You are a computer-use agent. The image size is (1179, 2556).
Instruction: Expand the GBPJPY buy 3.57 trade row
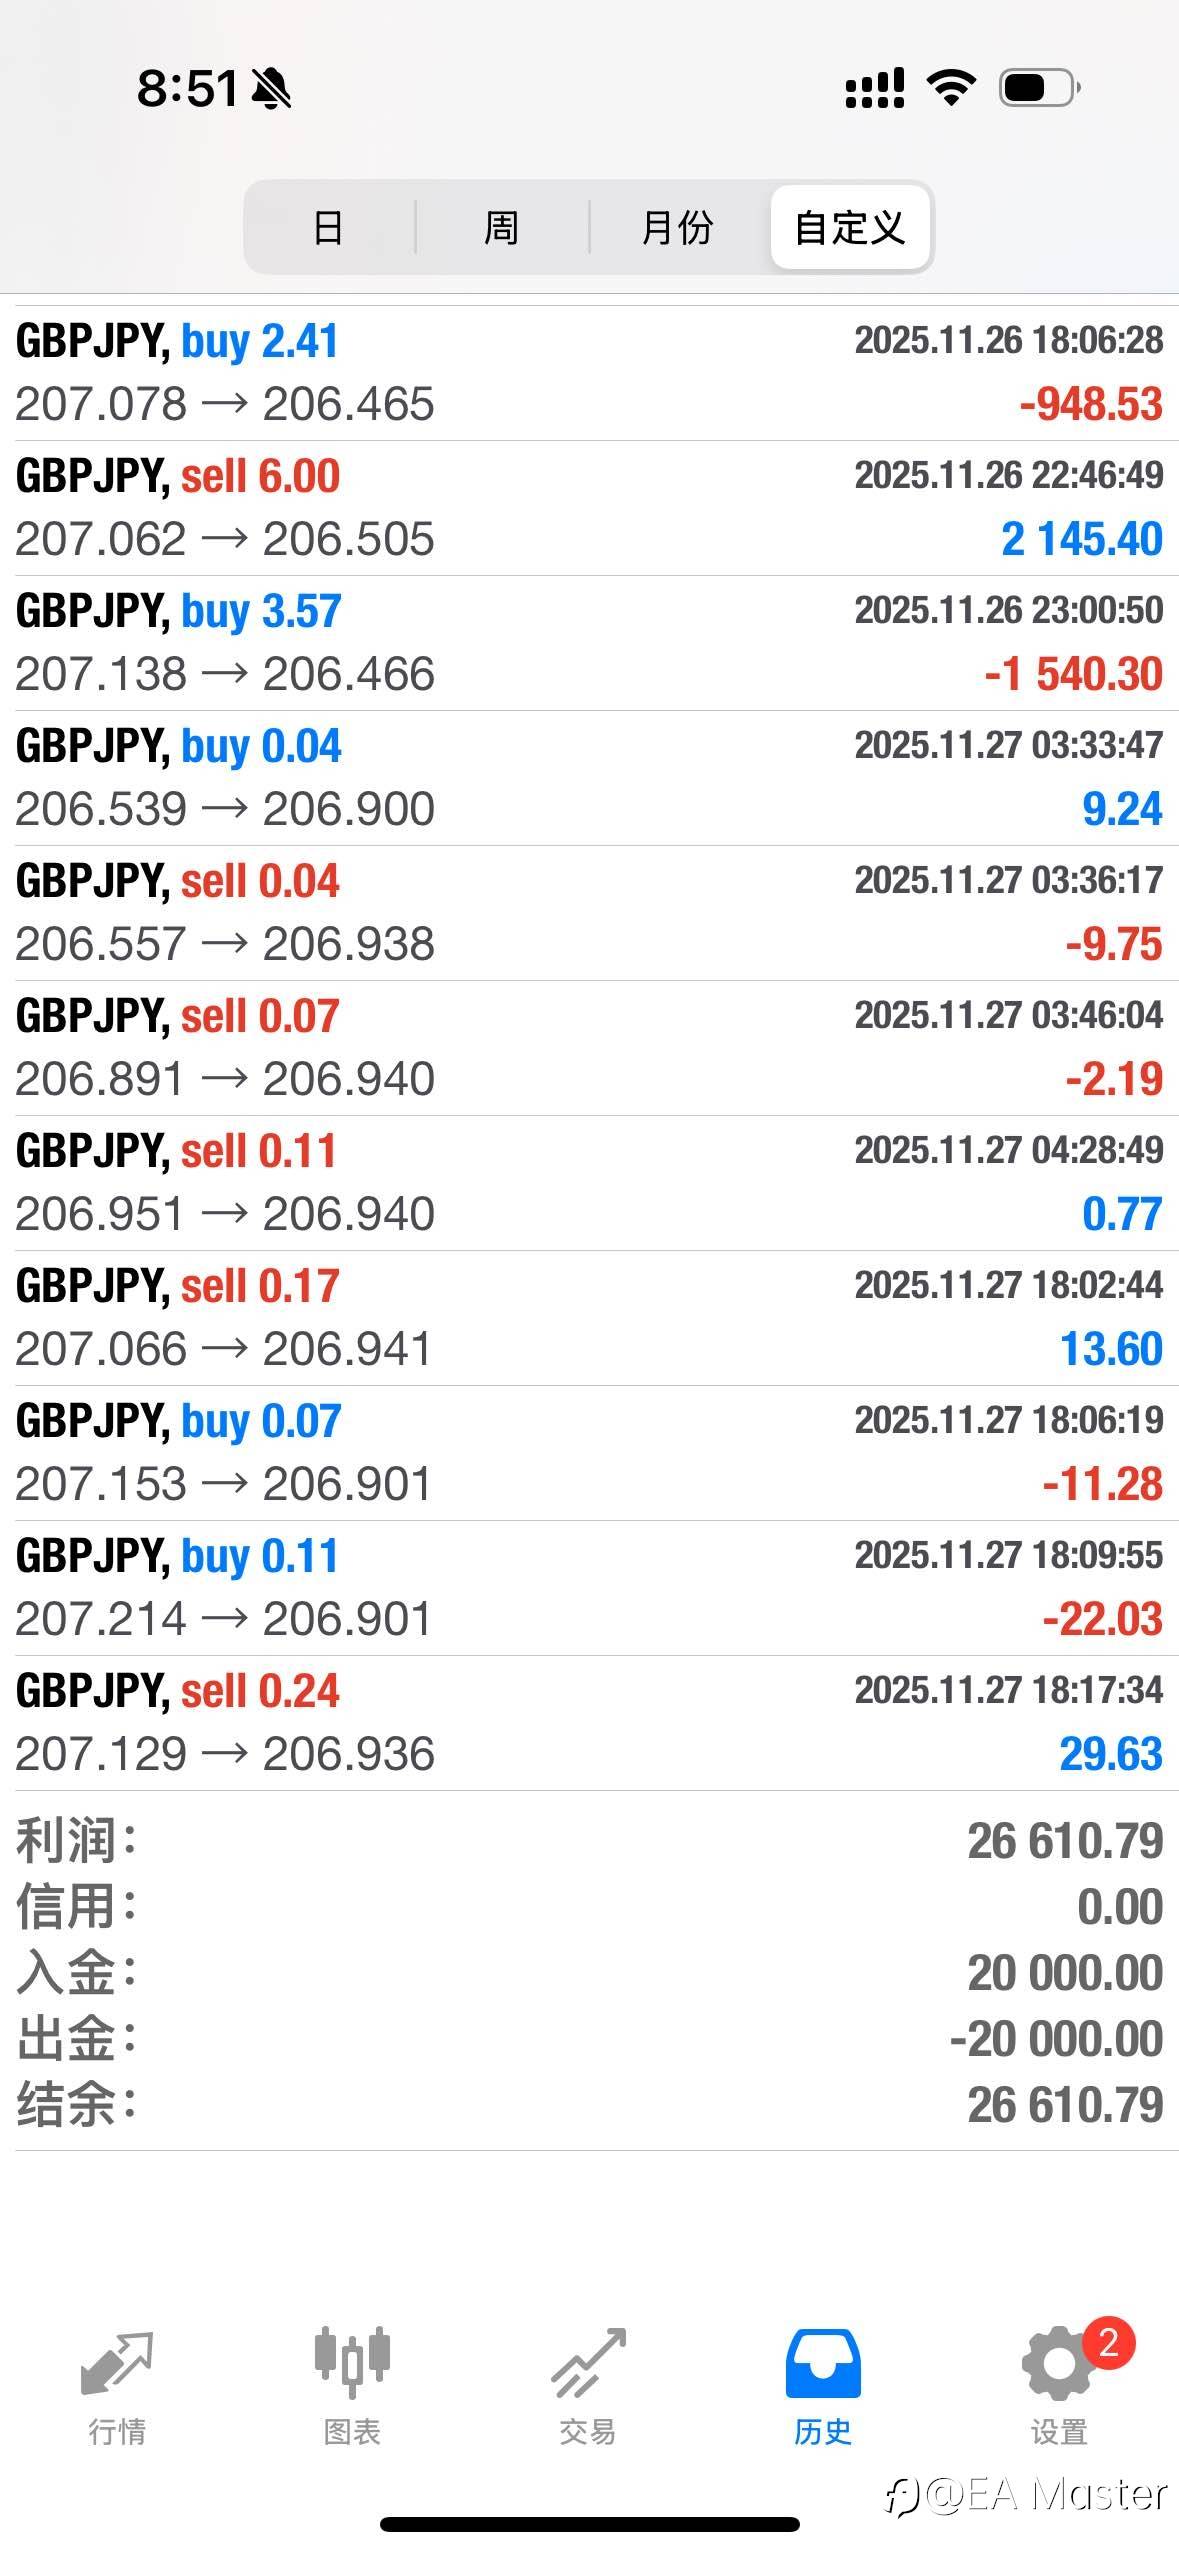589,642
